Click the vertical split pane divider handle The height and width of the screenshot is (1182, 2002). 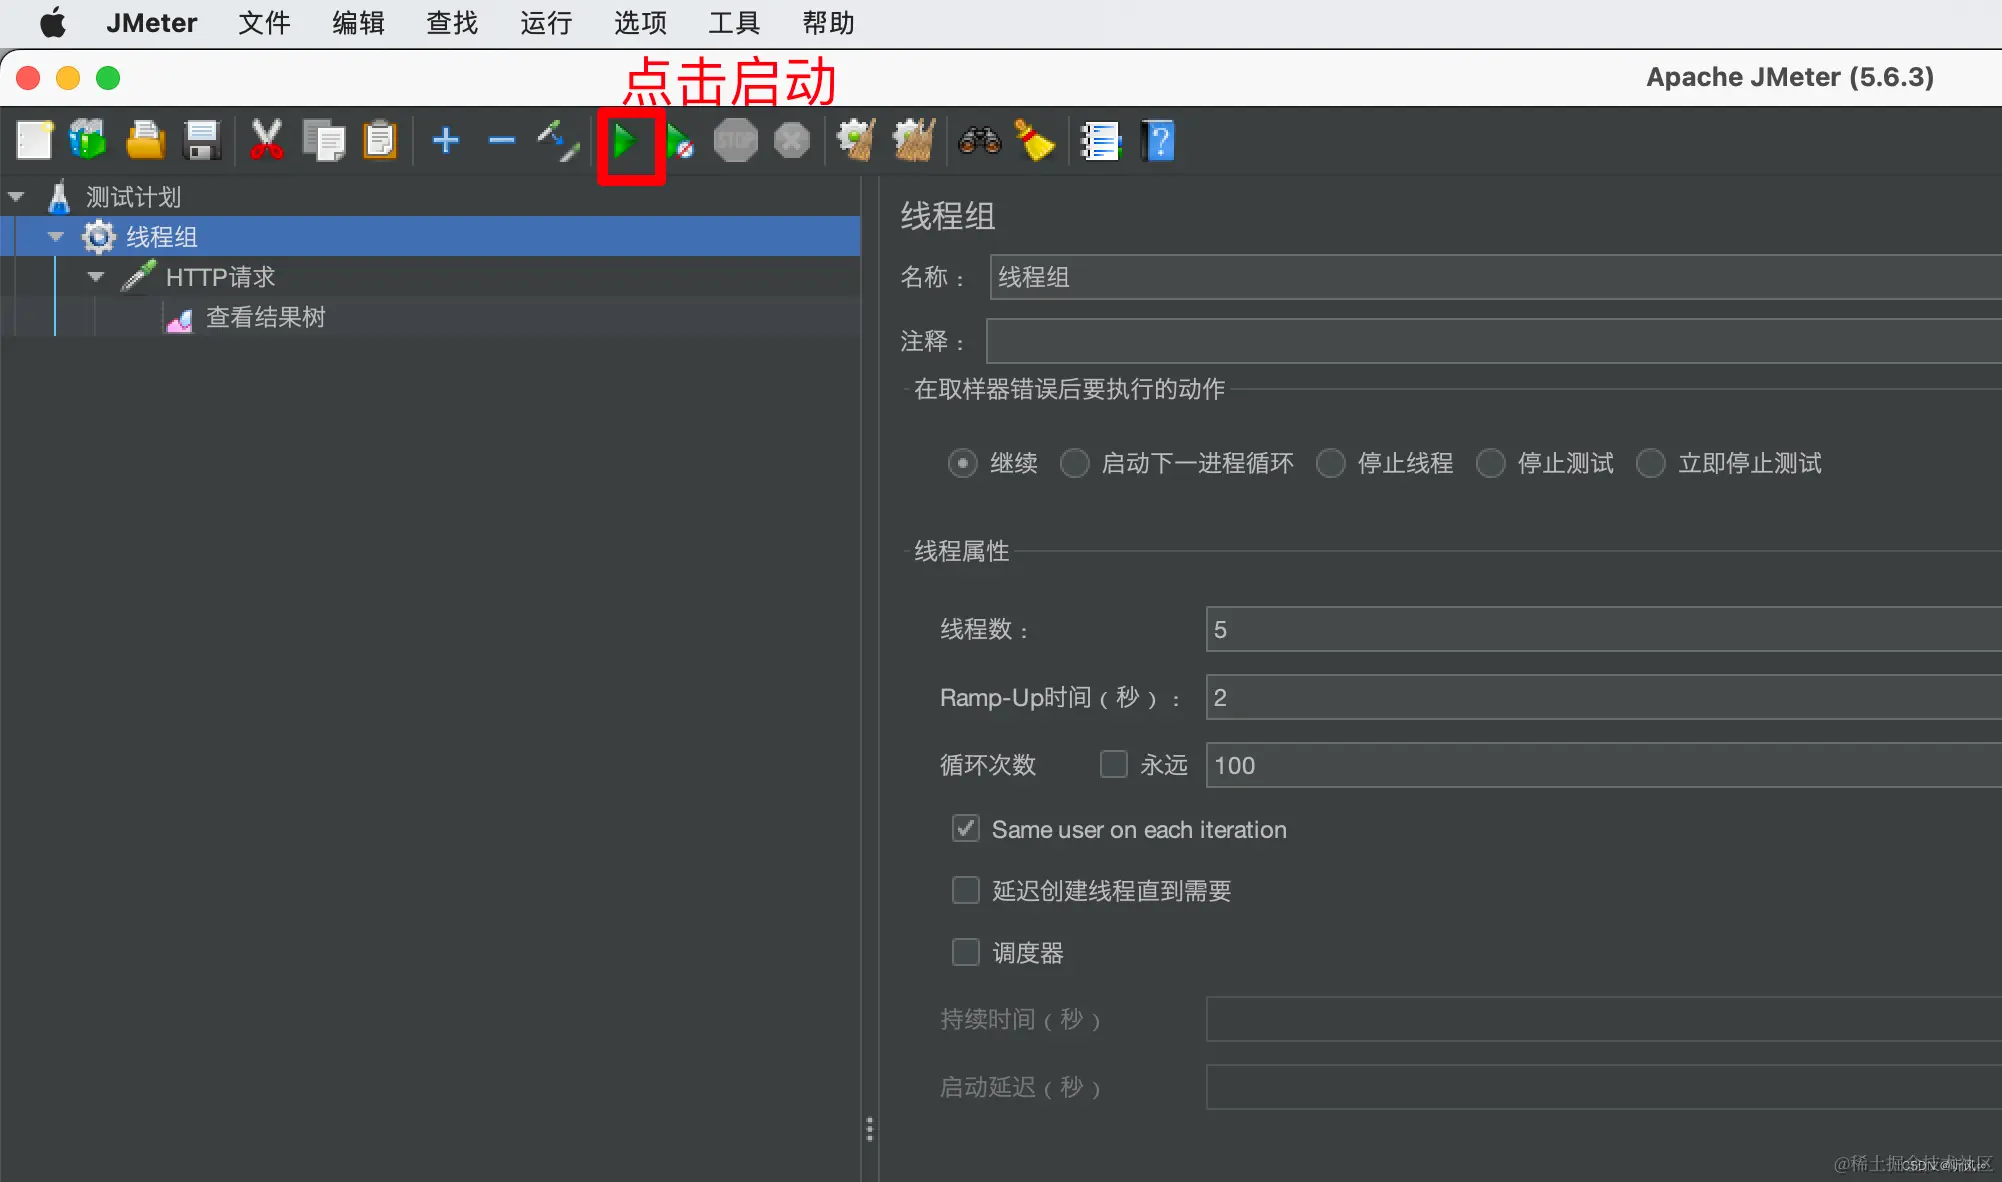coord(869,1129)
